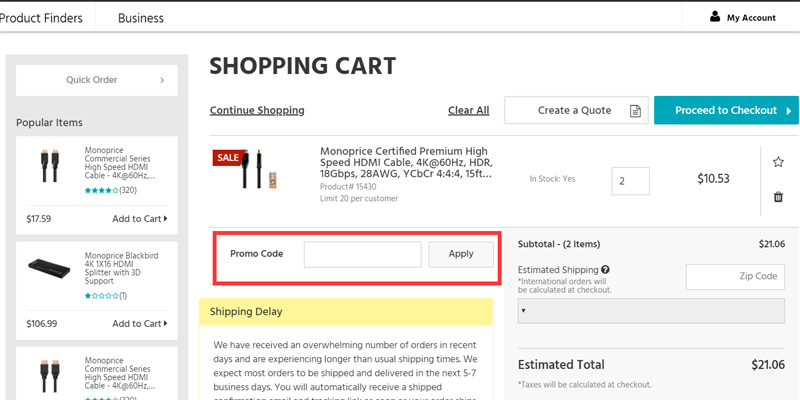Follow the Continue Shopping link

257,110
